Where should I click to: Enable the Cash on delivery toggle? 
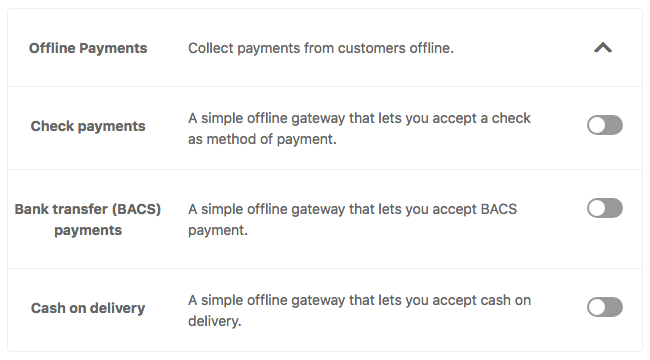click(x=605, y=307)
